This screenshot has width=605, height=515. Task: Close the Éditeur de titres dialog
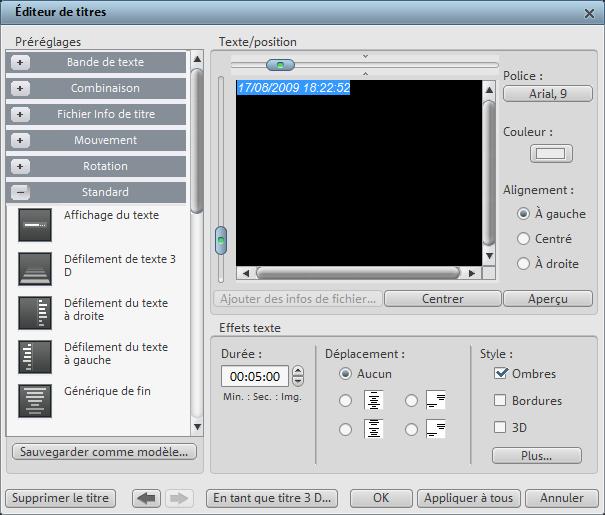coord(589,12)
